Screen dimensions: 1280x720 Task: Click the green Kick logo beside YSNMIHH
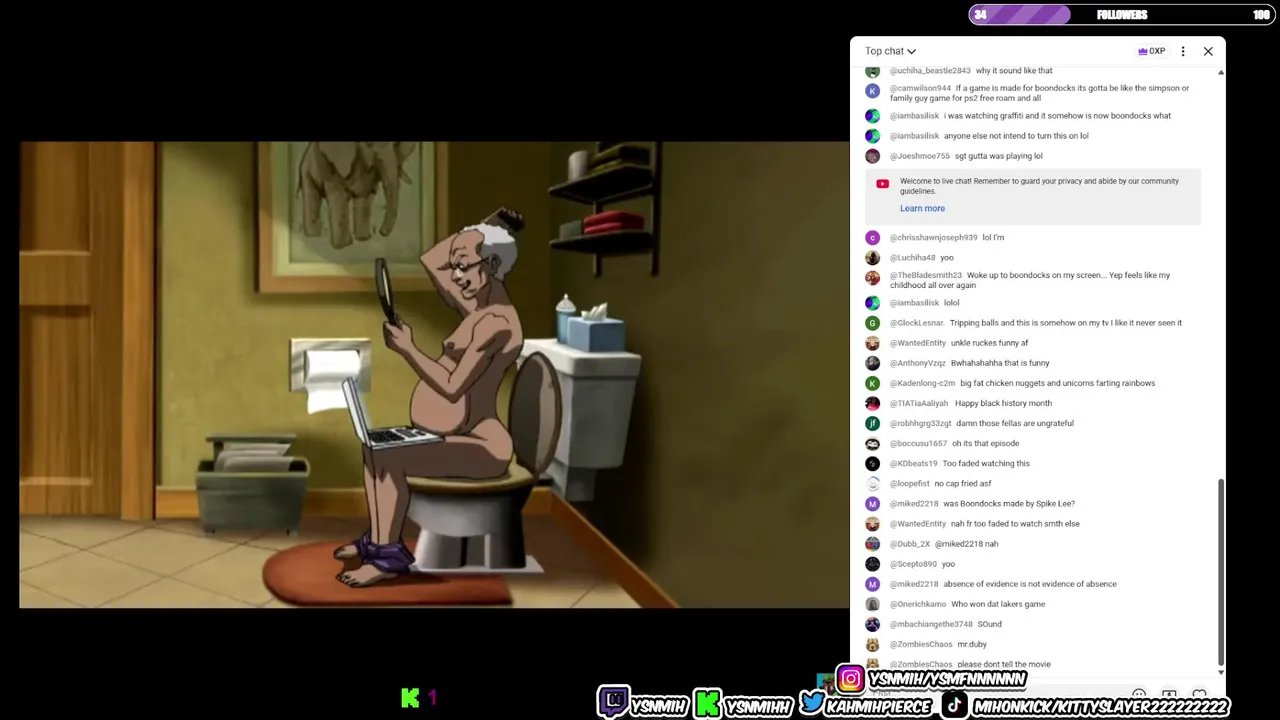[708, 704]
